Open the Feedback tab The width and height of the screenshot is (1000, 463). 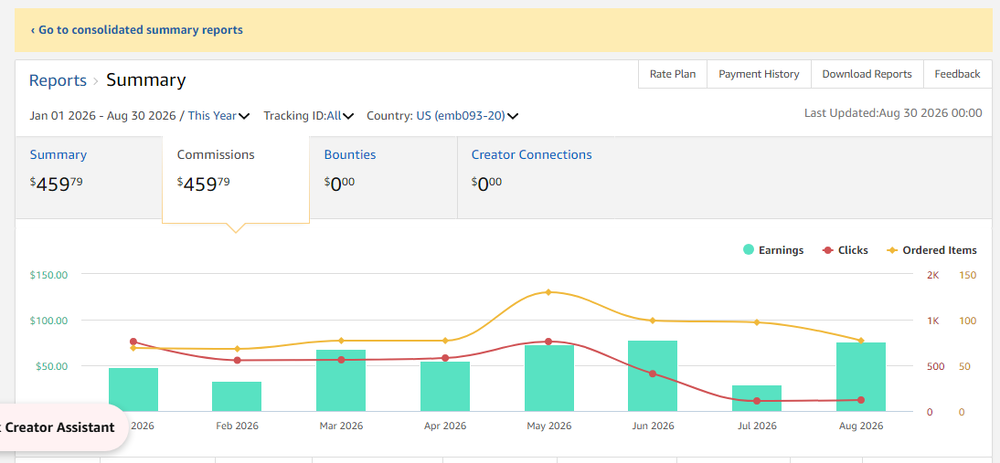tap(957, 74)
